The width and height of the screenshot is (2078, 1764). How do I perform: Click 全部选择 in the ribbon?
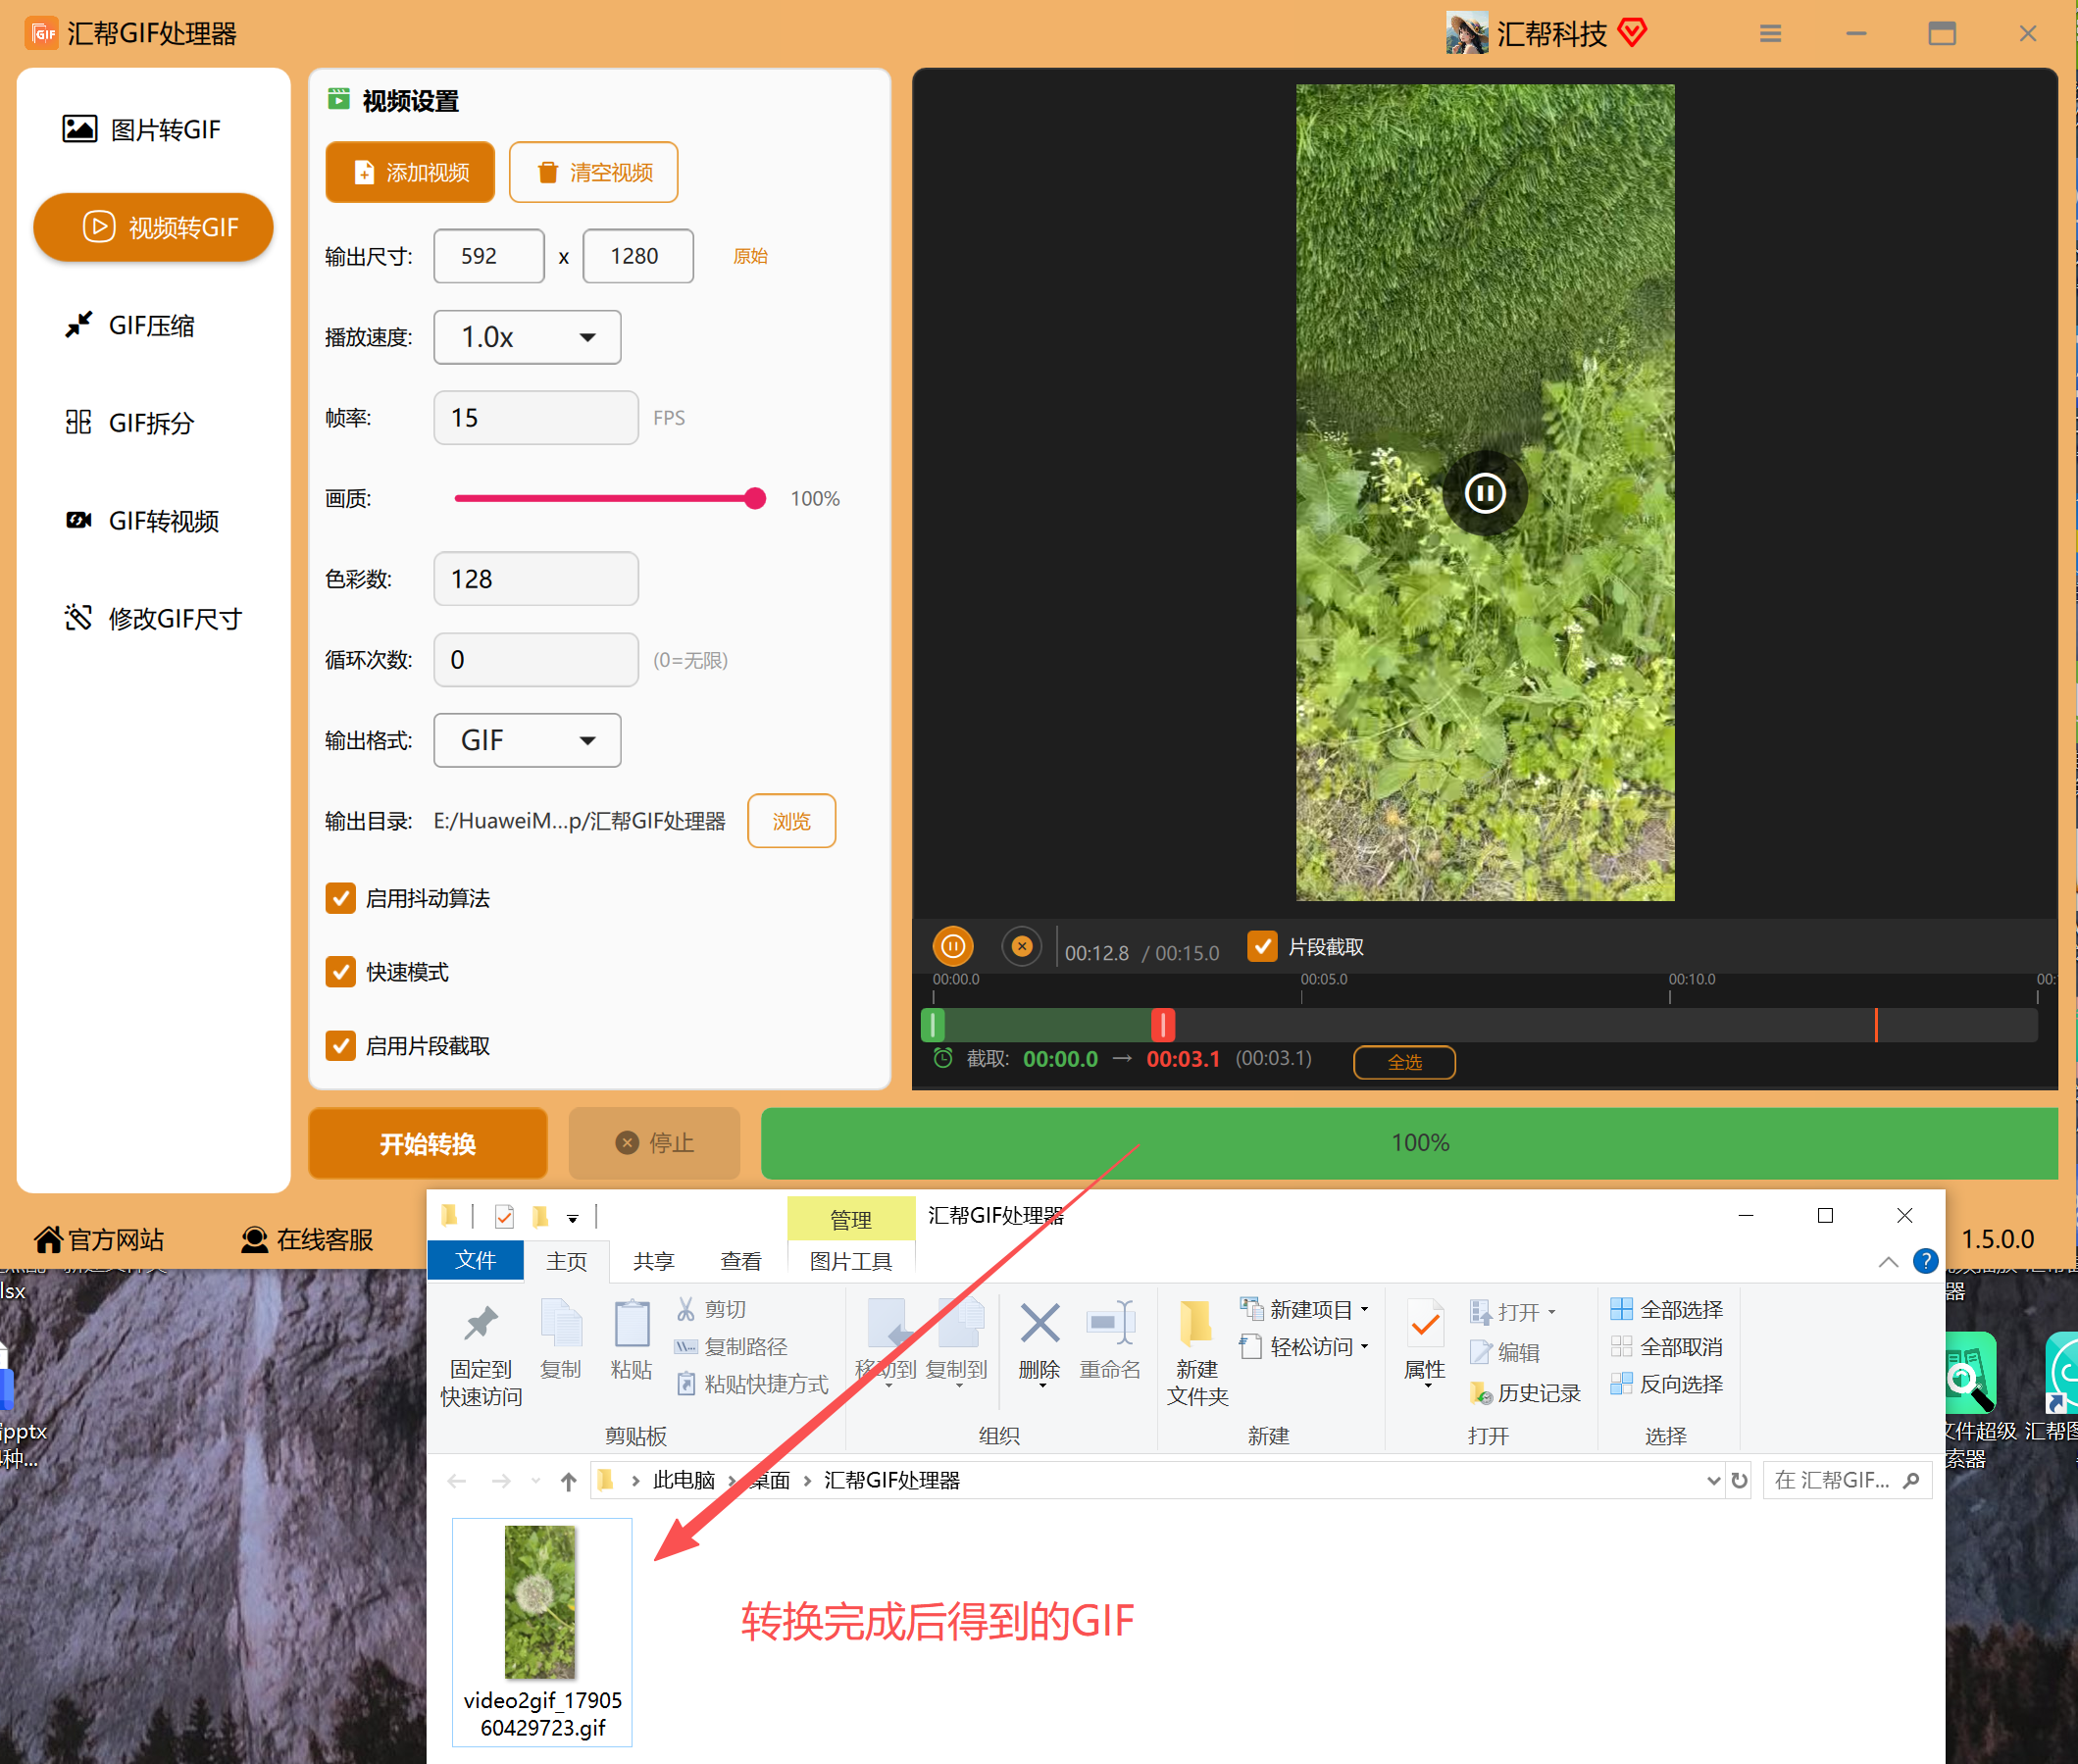pos(1667,1309)
